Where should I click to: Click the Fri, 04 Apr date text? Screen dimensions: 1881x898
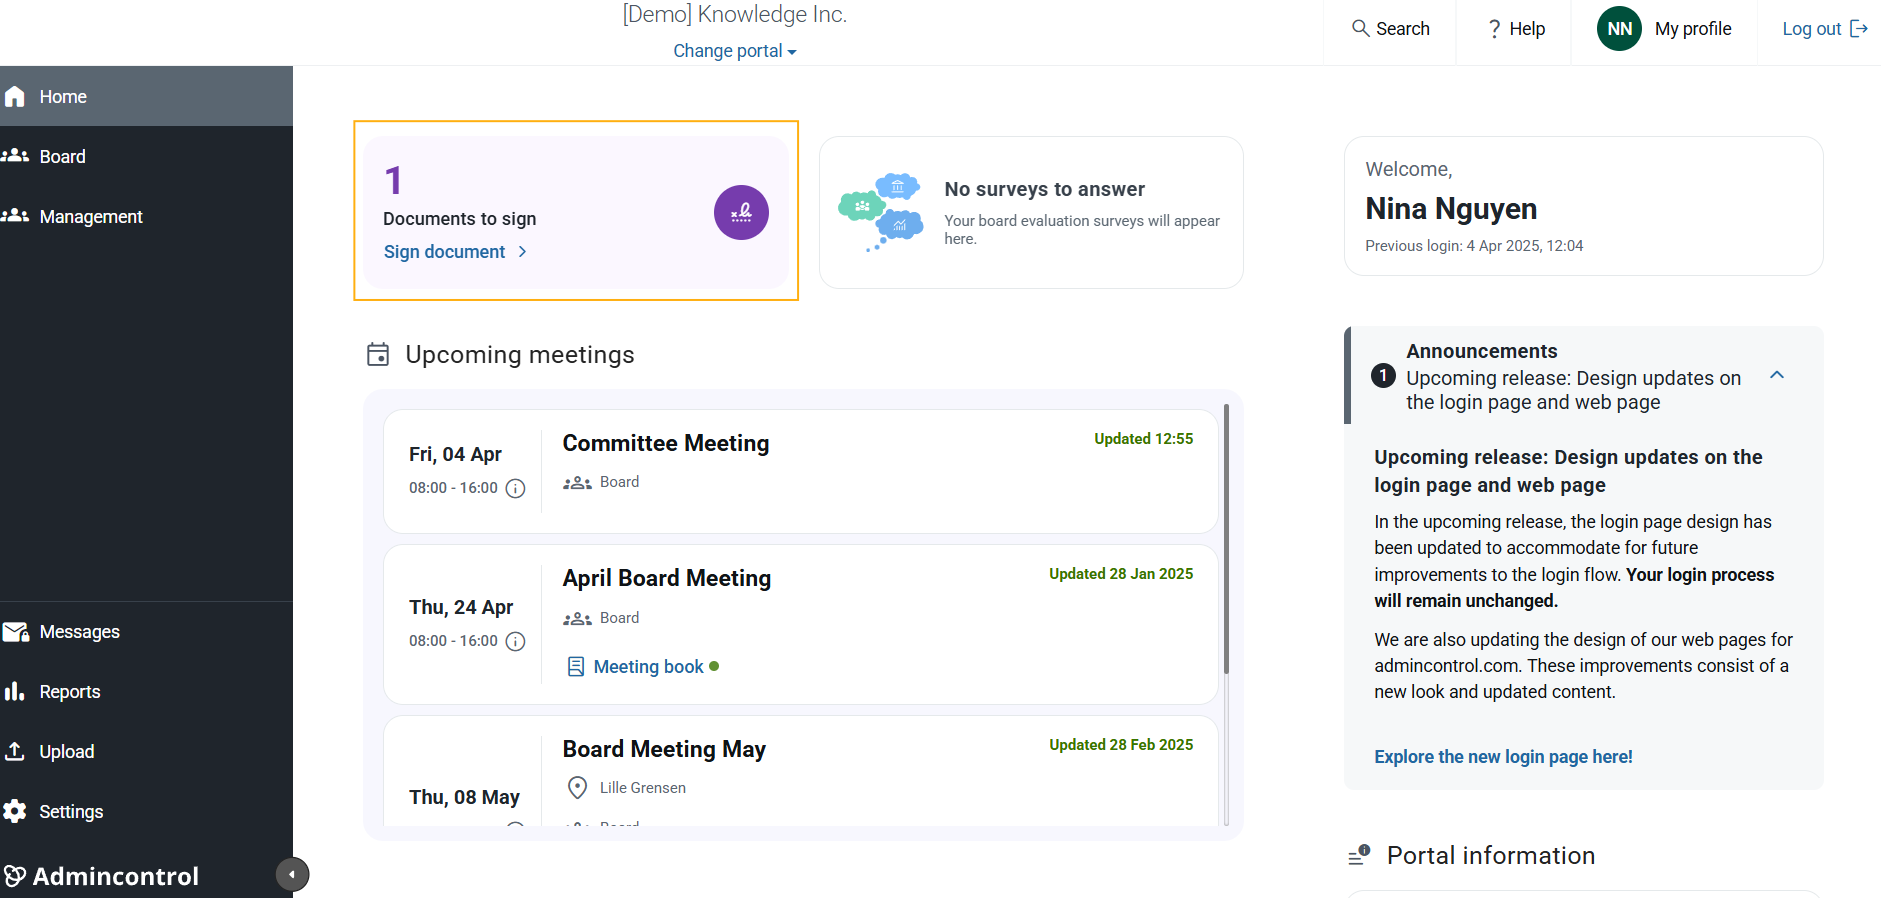455,454
